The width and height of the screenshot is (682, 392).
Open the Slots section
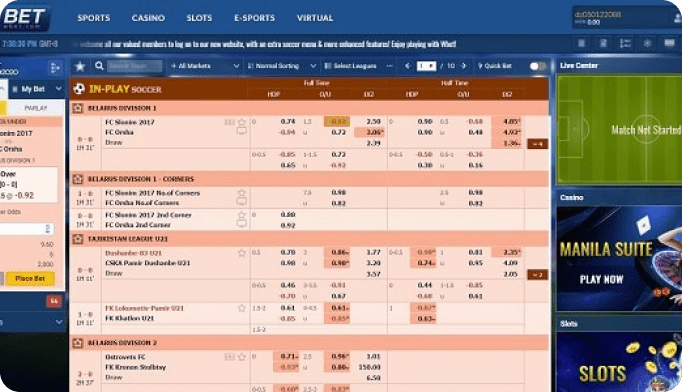tap(199, 18)
